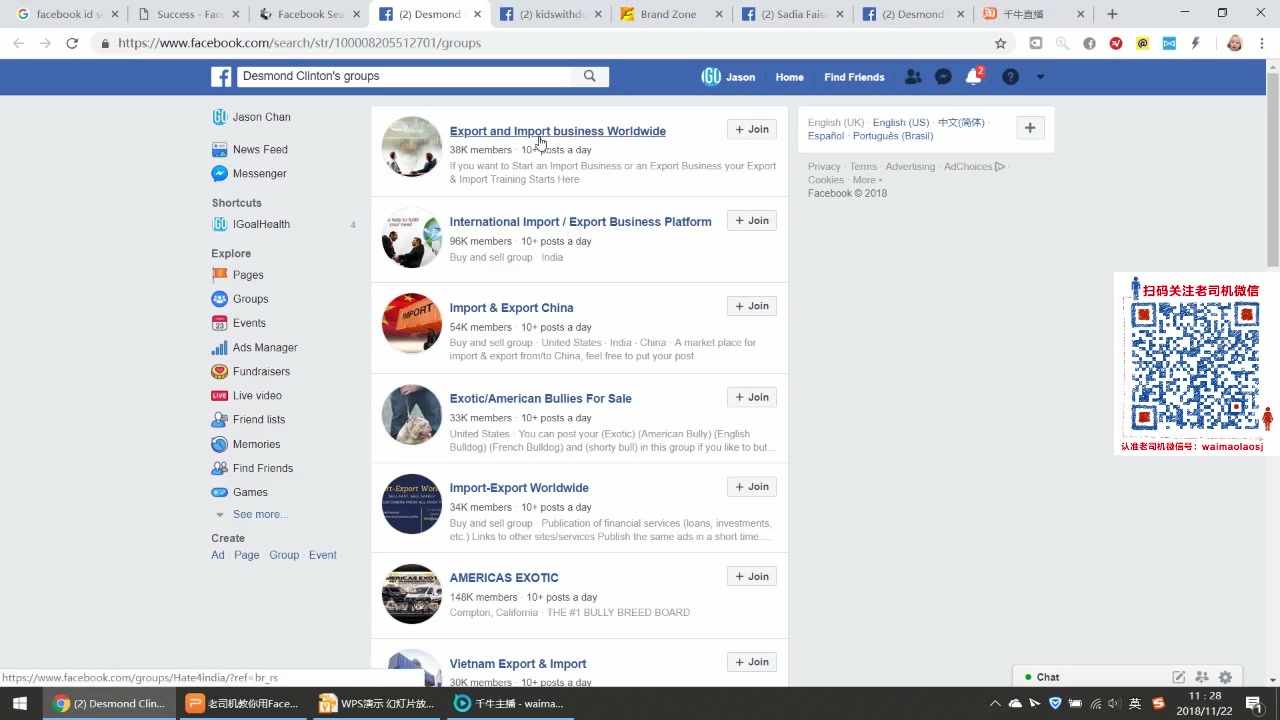The image size is (1280, 720).
Task: Click the Jason profile picture in header
Action: point(711,77)
